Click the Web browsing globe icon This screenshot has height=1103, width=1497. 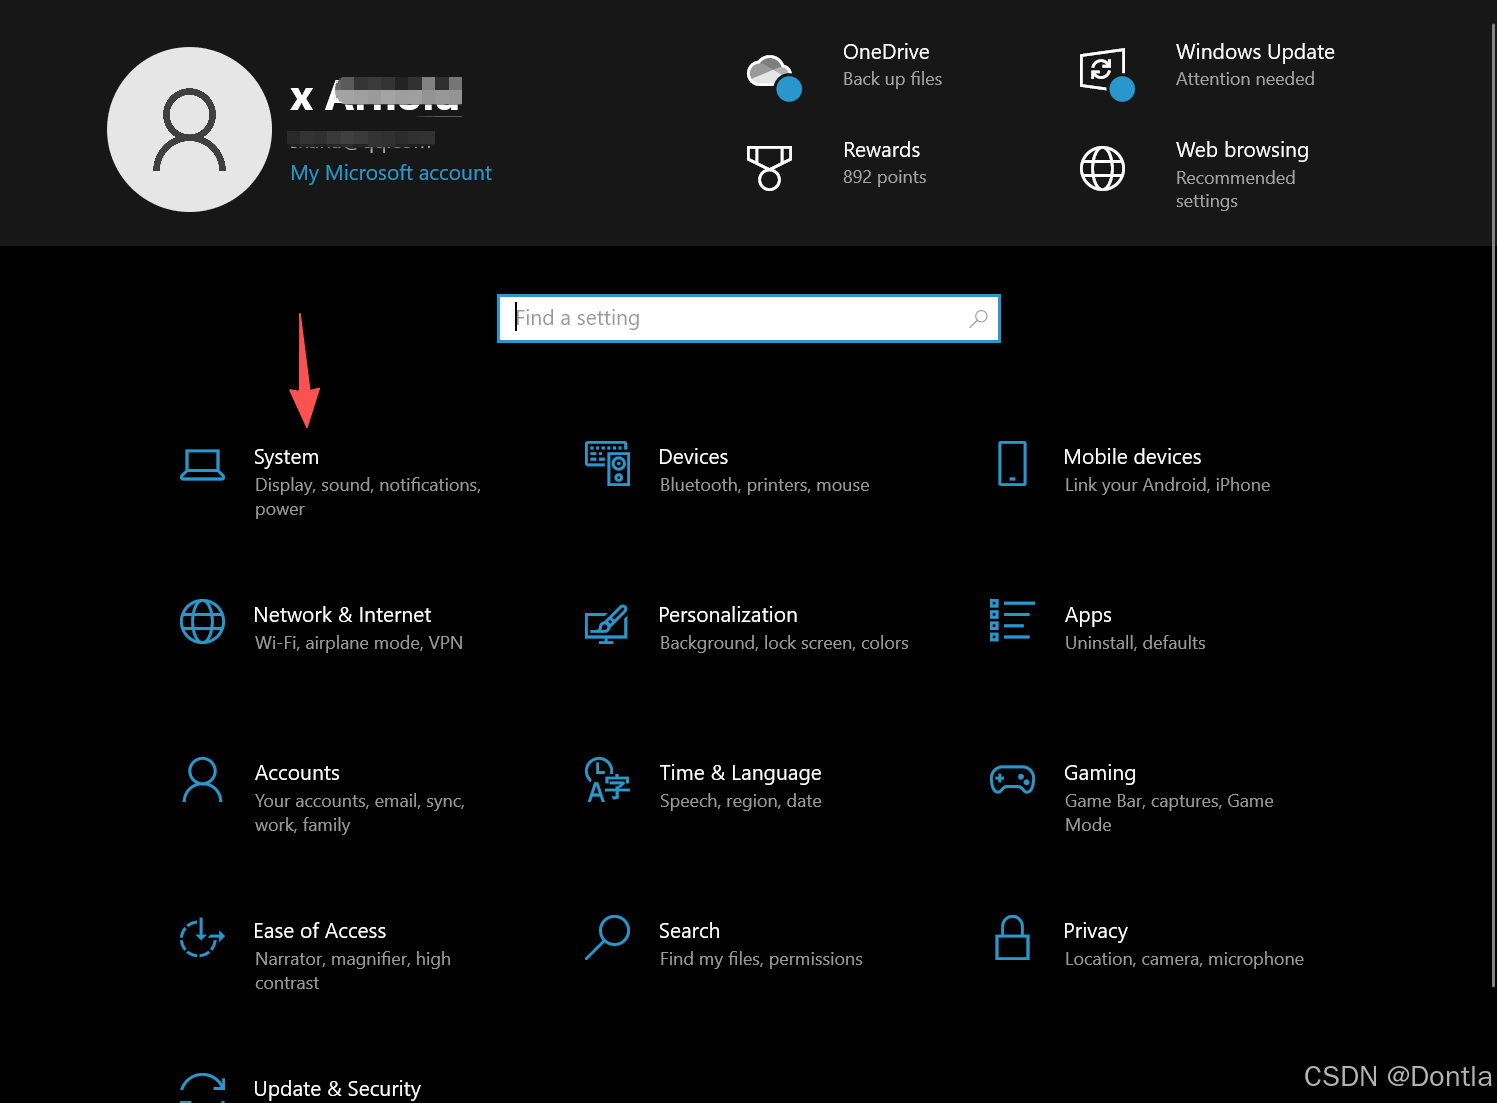tap(1102, 168)
